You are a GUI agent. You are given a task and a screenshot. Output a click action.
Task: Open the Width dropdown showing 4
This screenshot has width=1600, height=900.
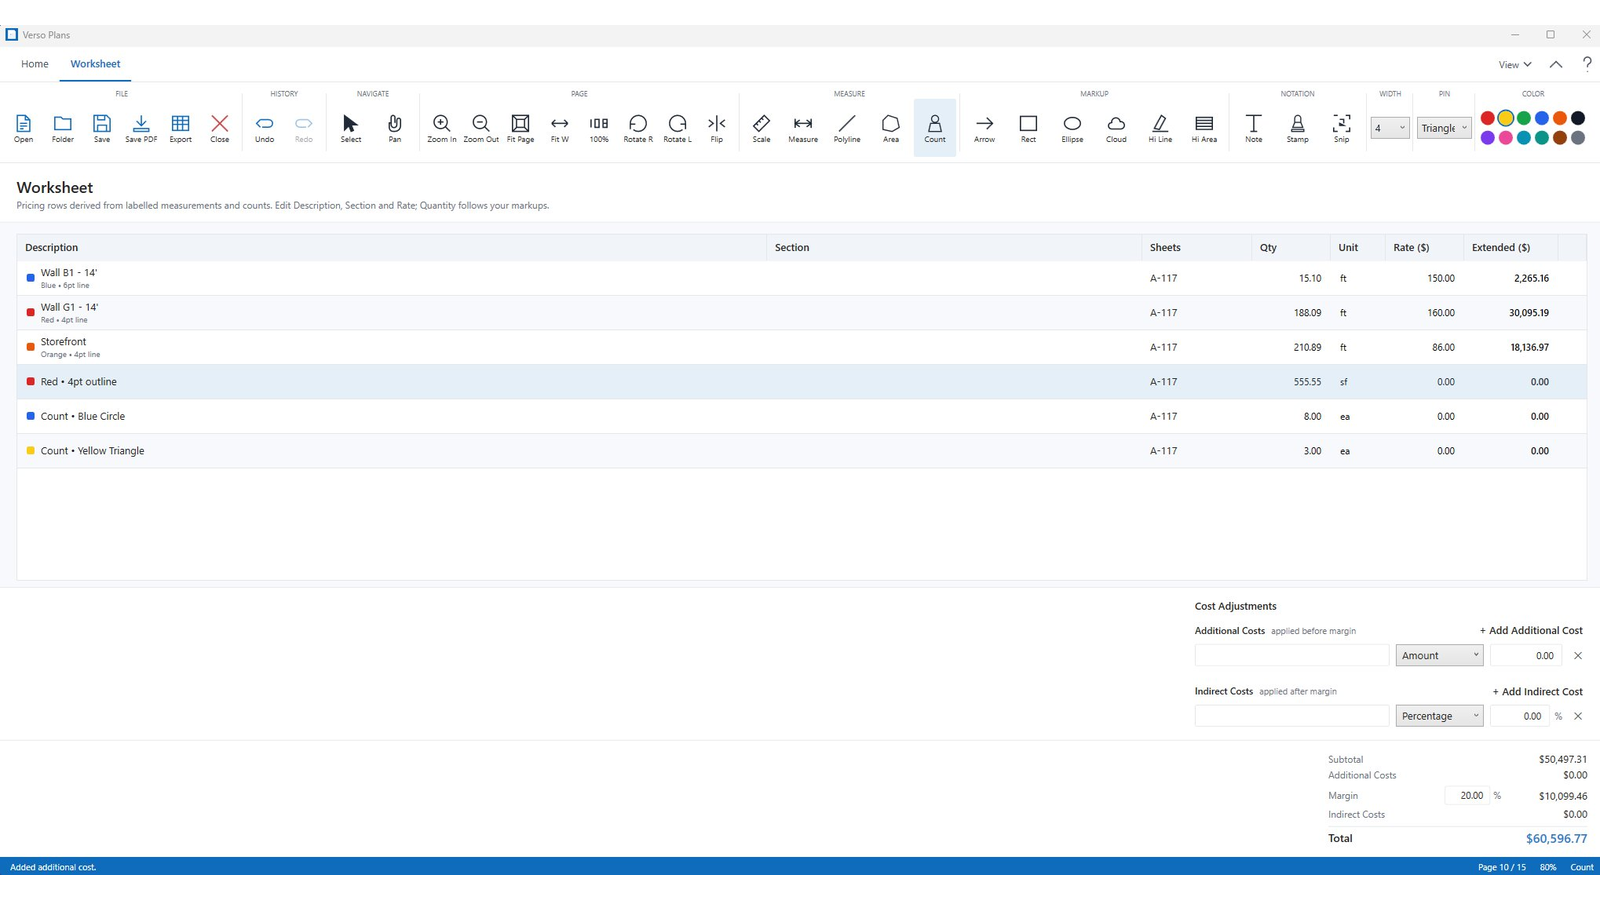[1390, 128]
